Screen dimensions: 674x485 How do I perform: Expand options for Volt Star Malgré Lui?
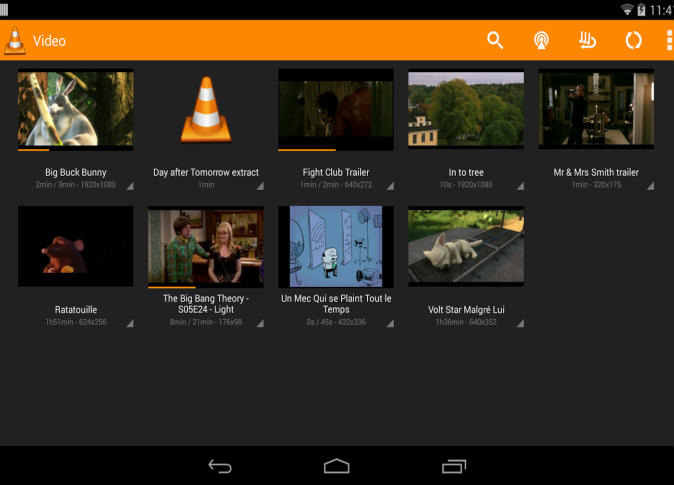[x=520, y=323]
